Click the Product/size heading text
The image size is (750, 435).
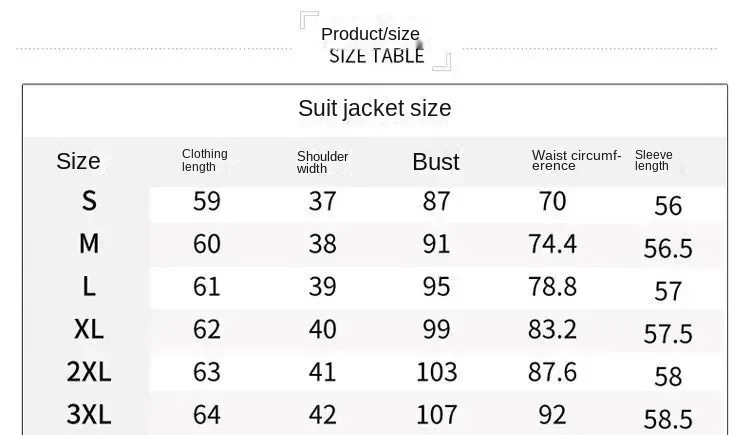click(370, 34)
